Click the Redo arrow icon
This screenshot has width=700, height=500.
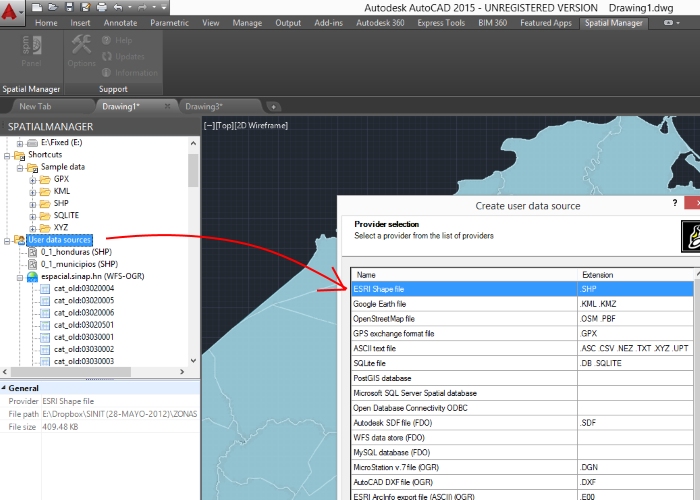click(142, 7)
